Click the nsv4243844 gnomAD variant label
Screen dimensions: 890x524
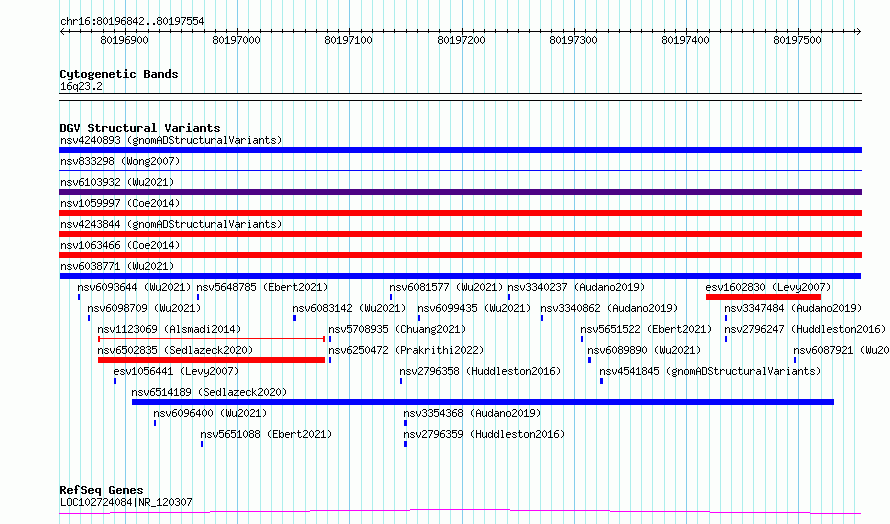[171, 224]
